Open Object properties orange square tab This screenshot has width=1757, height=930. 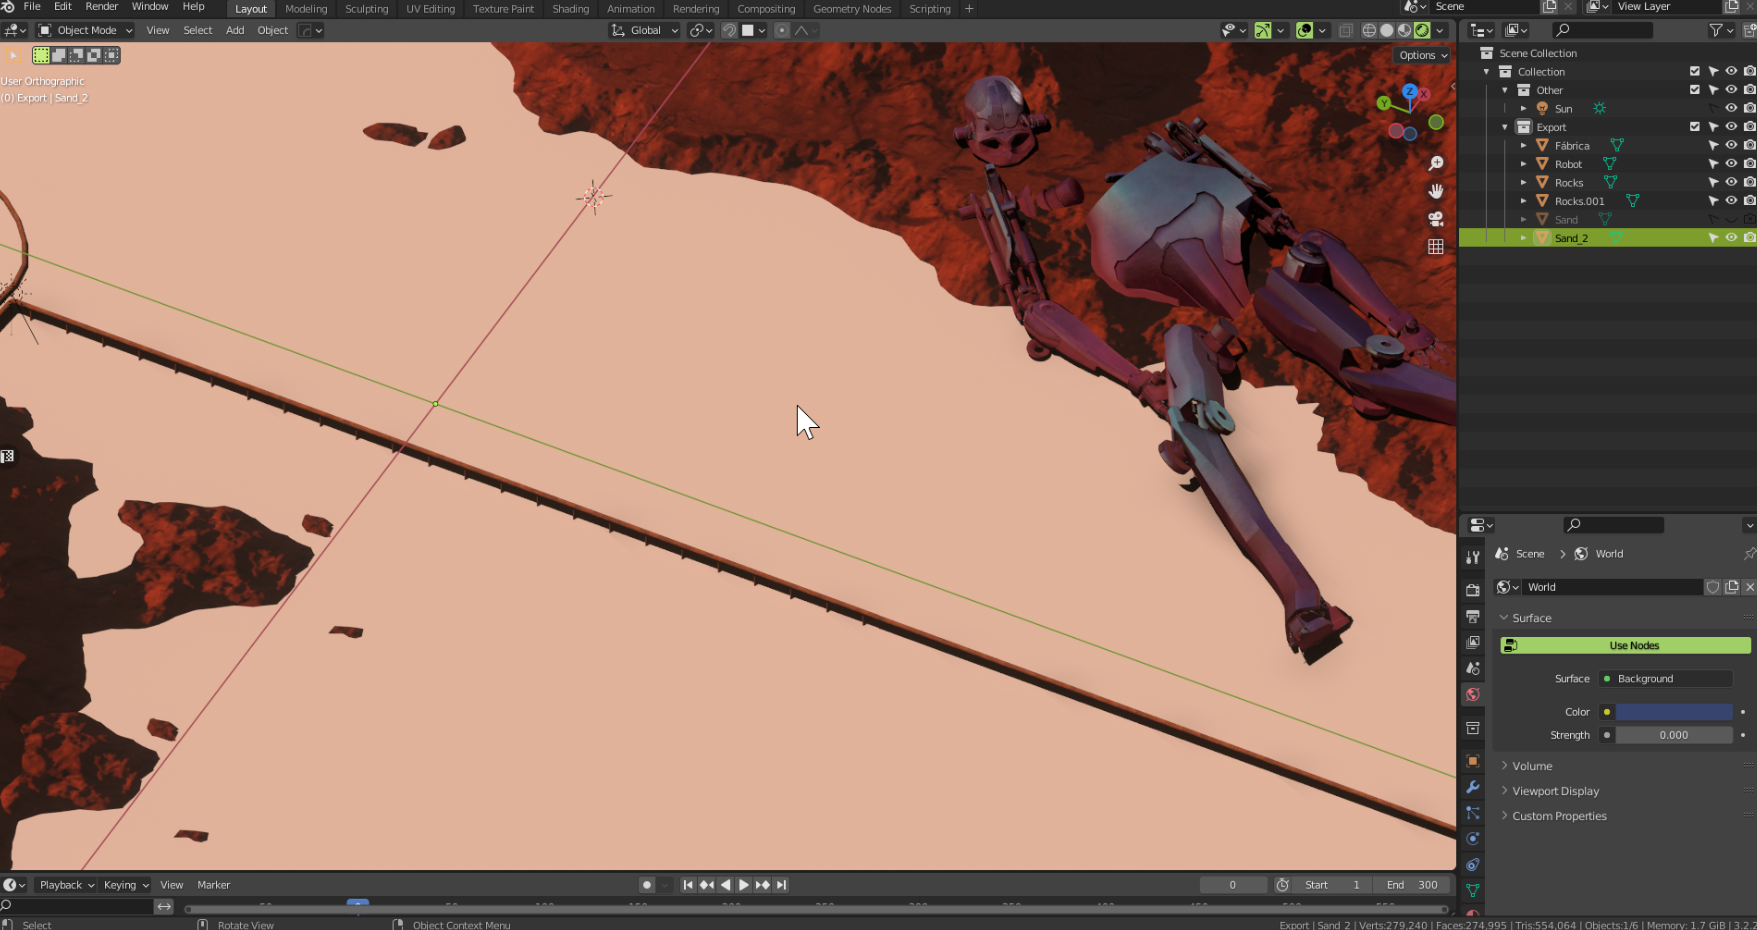point(1472,761)
